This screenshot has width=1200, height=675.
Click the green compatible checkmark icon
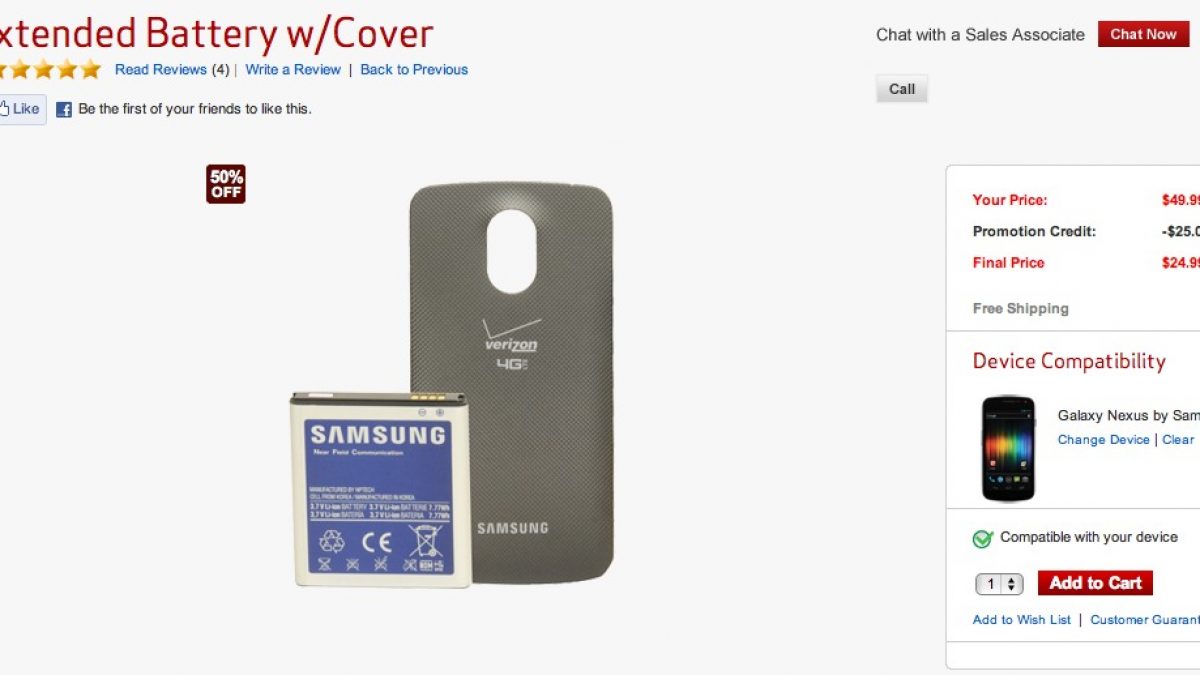[983, 539]
